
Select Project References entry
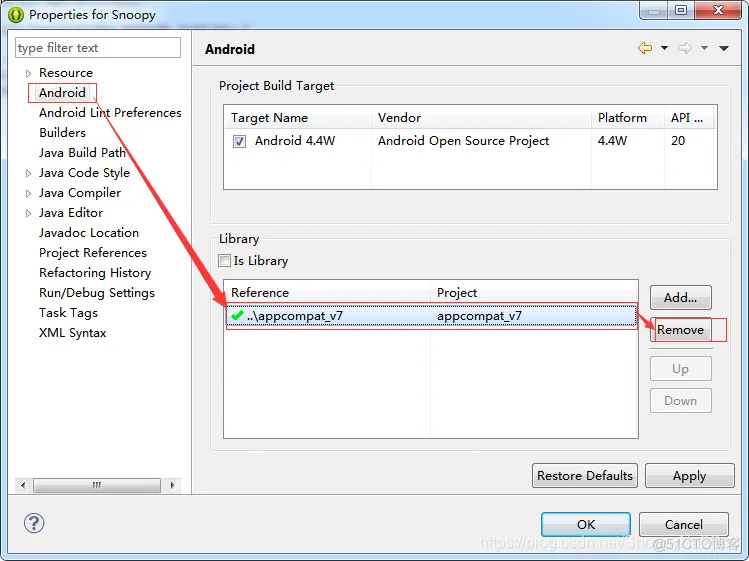click(x=93, y=253)
